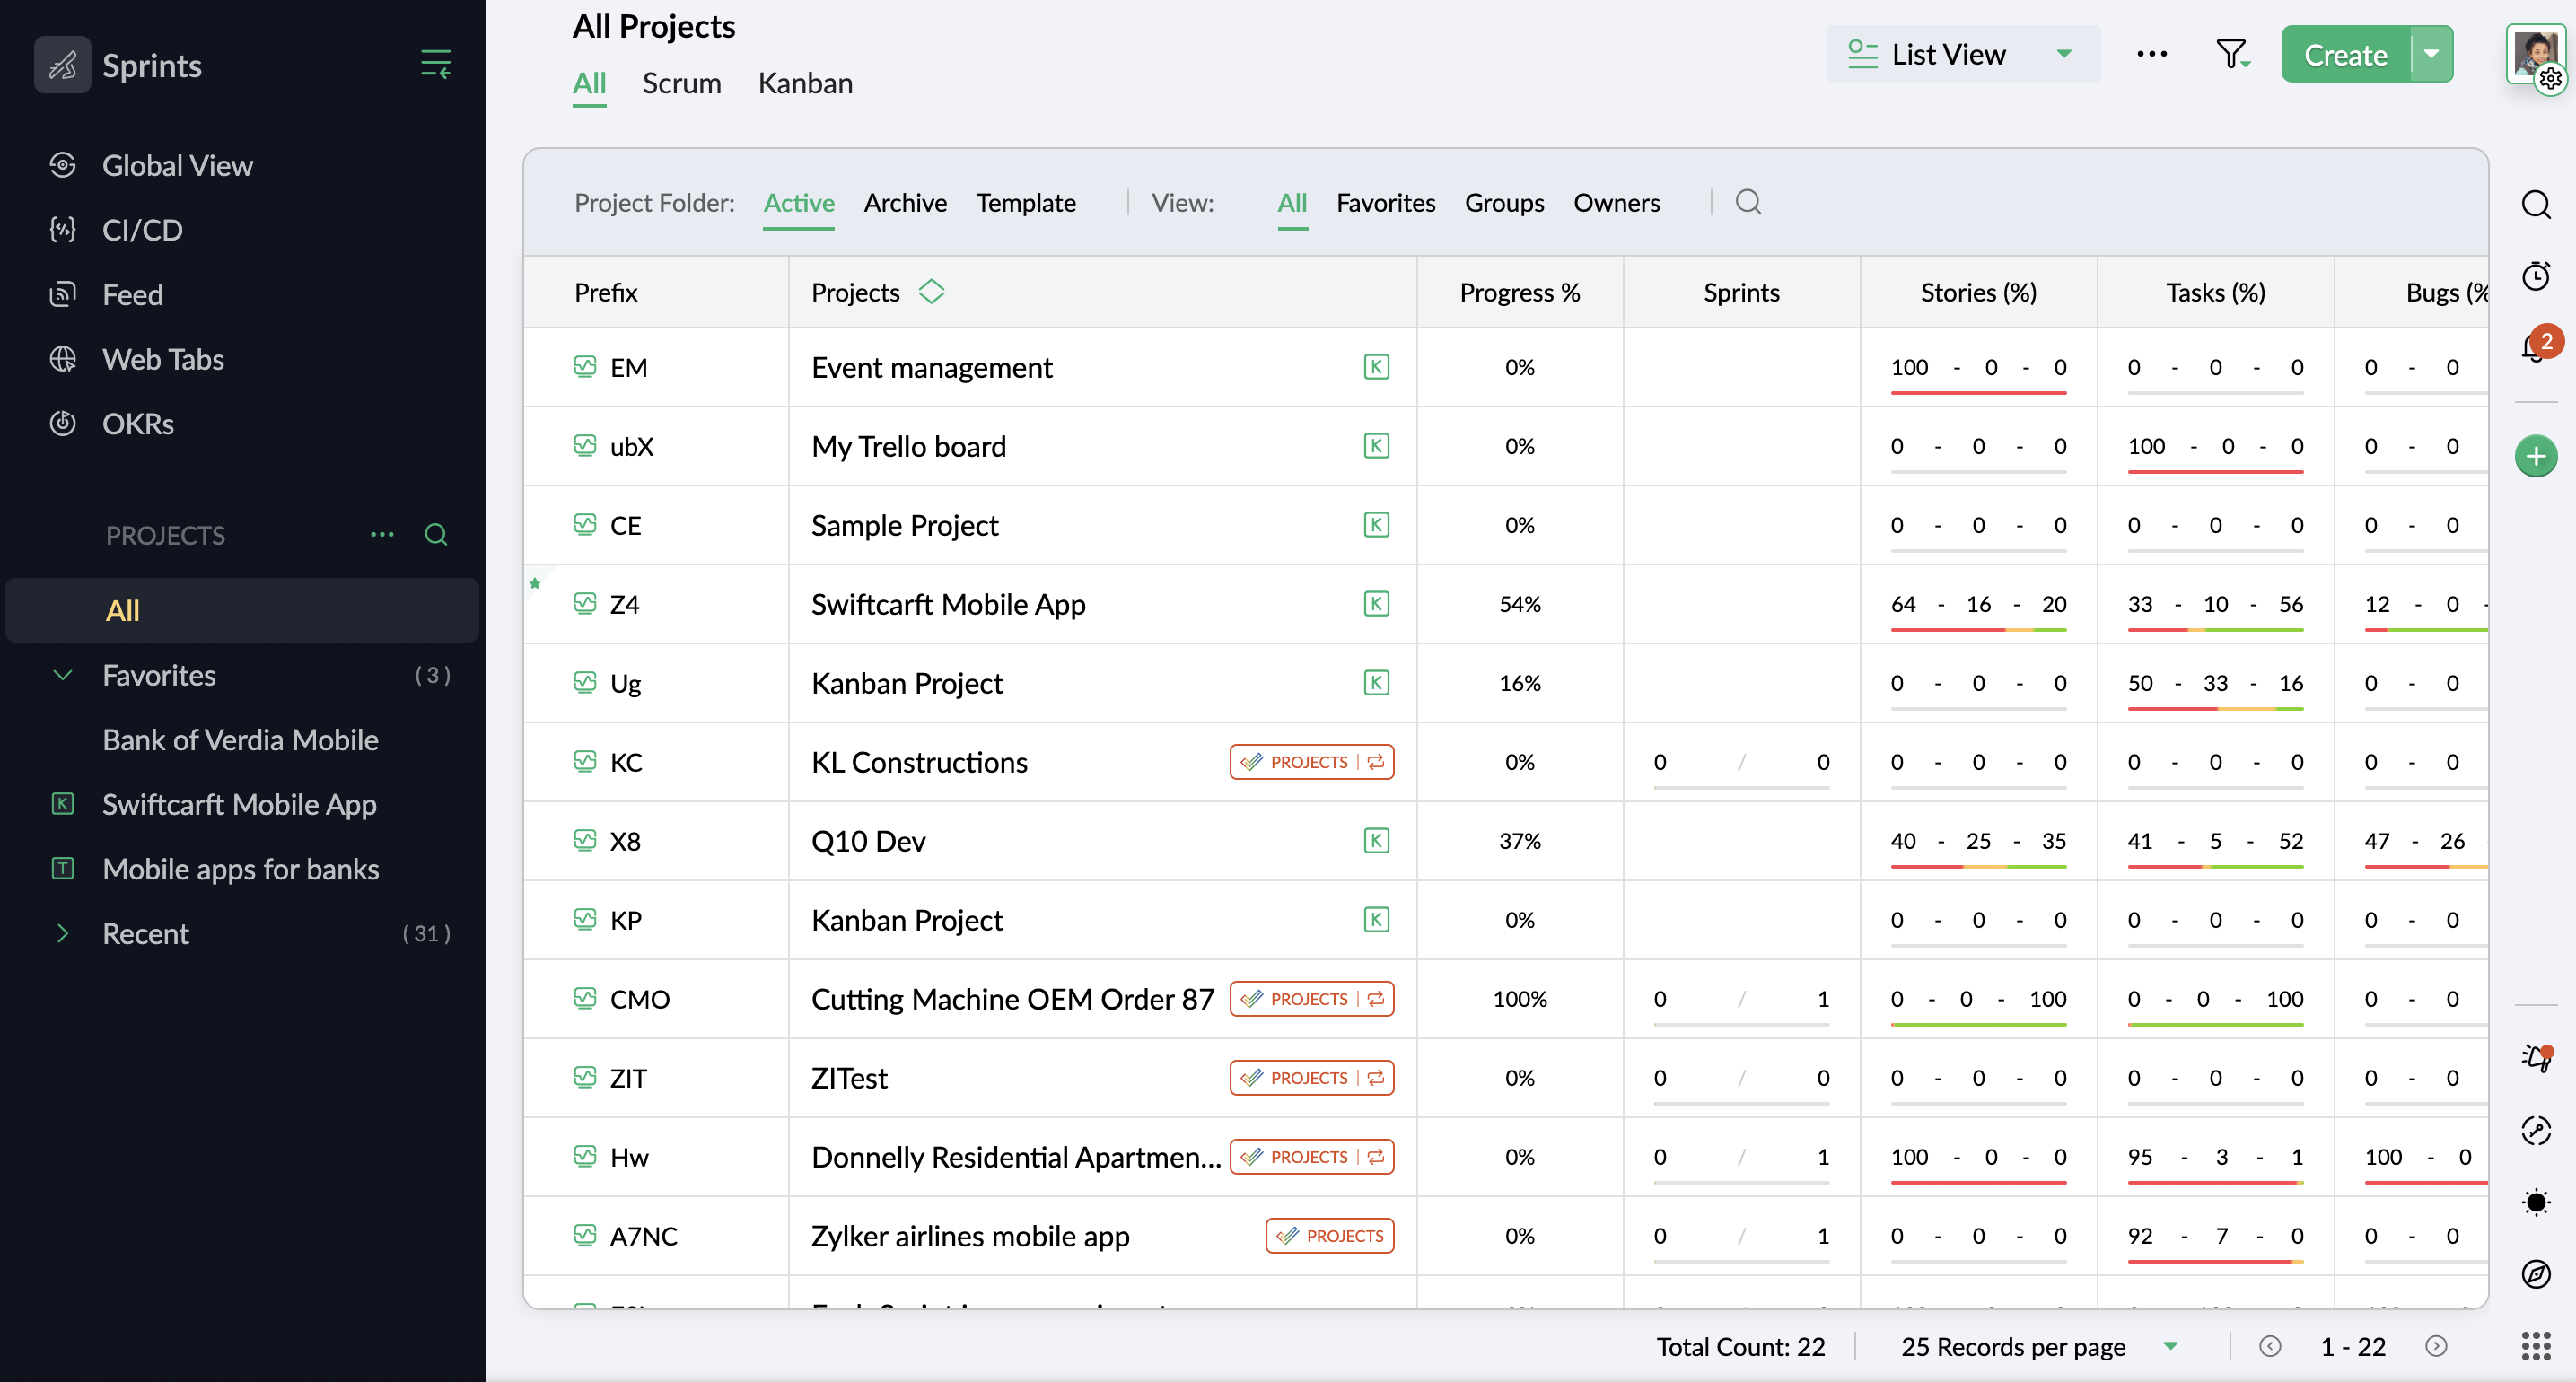Open CI/CD from sidebar
Screen dimensions: 2576x1382
click(x=142, y=230)
